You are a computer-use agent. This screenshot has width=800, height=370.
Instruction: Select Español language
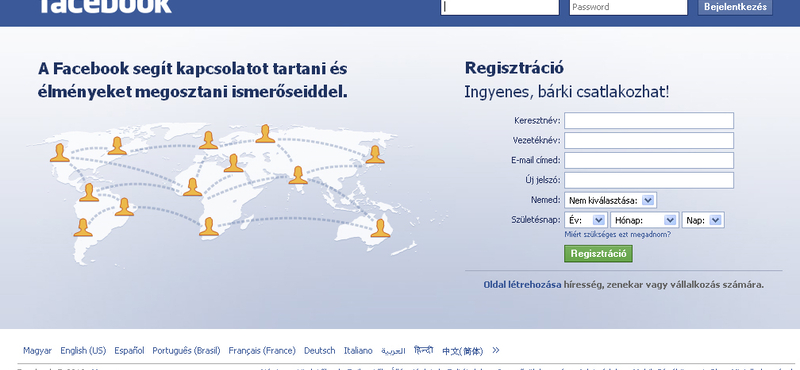(129, 351)
